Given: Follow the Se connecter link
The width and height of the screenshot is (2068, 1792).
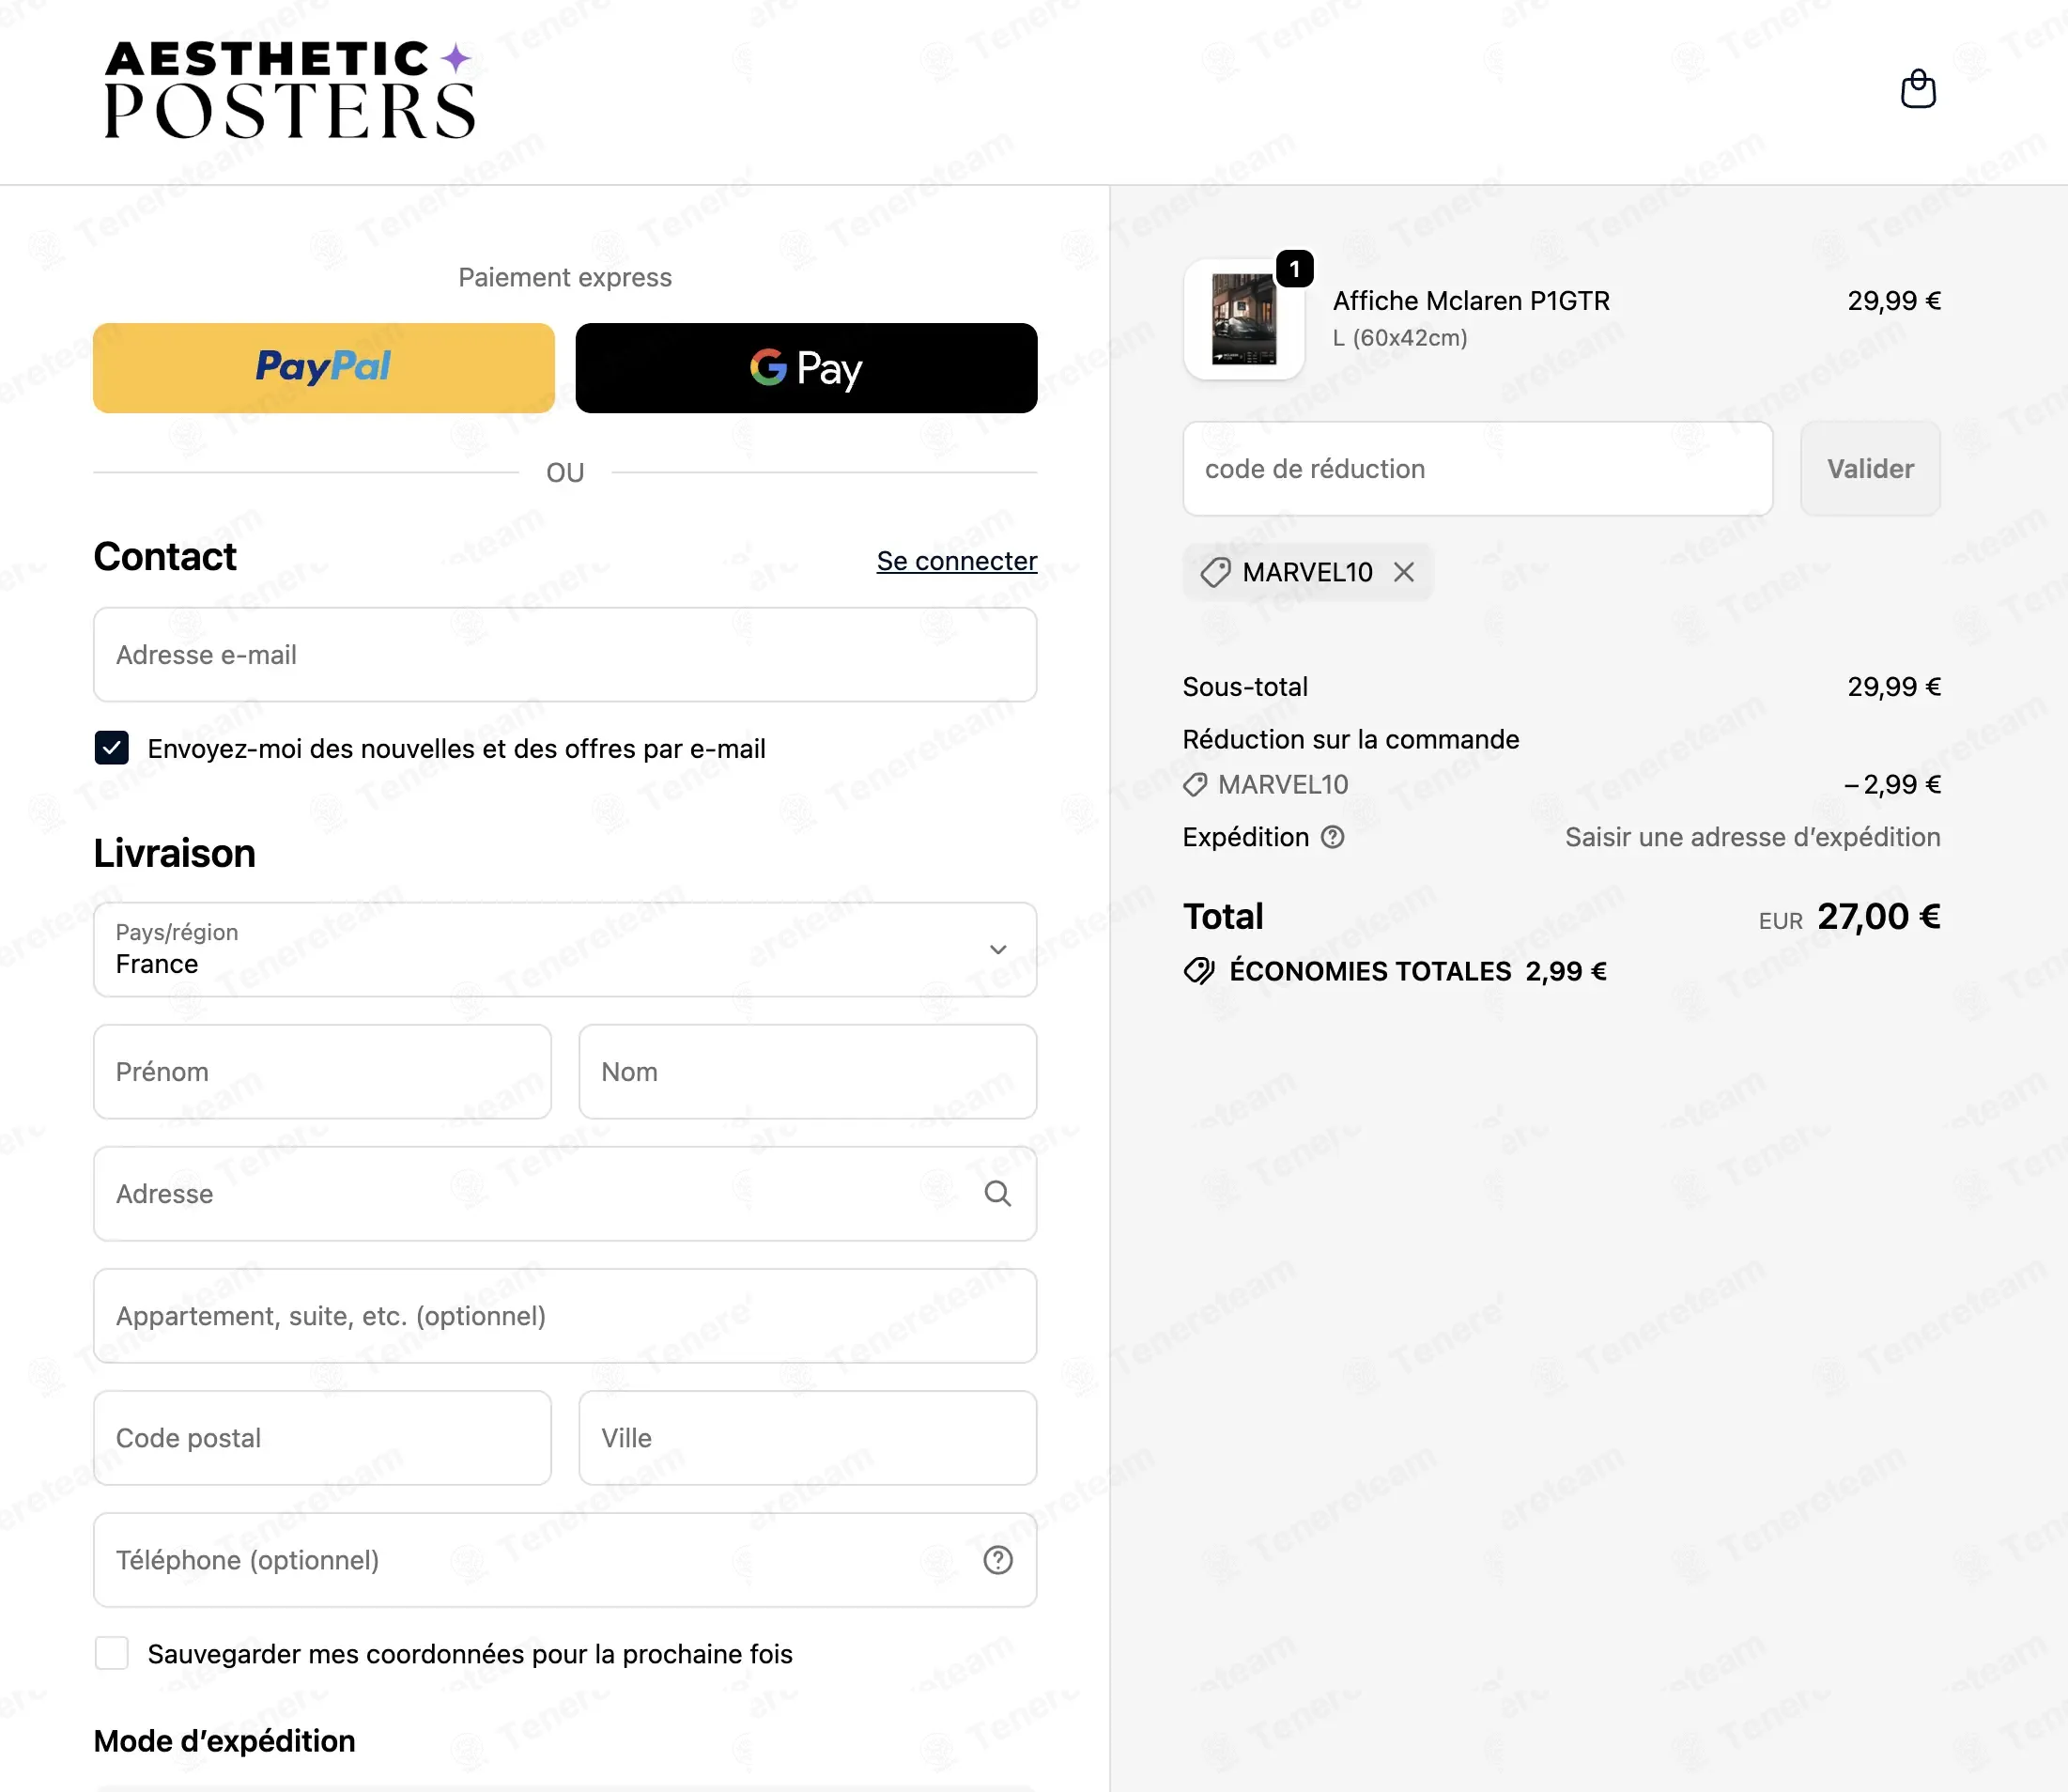Looking at the screenshot, I should (x=956, y=561).
